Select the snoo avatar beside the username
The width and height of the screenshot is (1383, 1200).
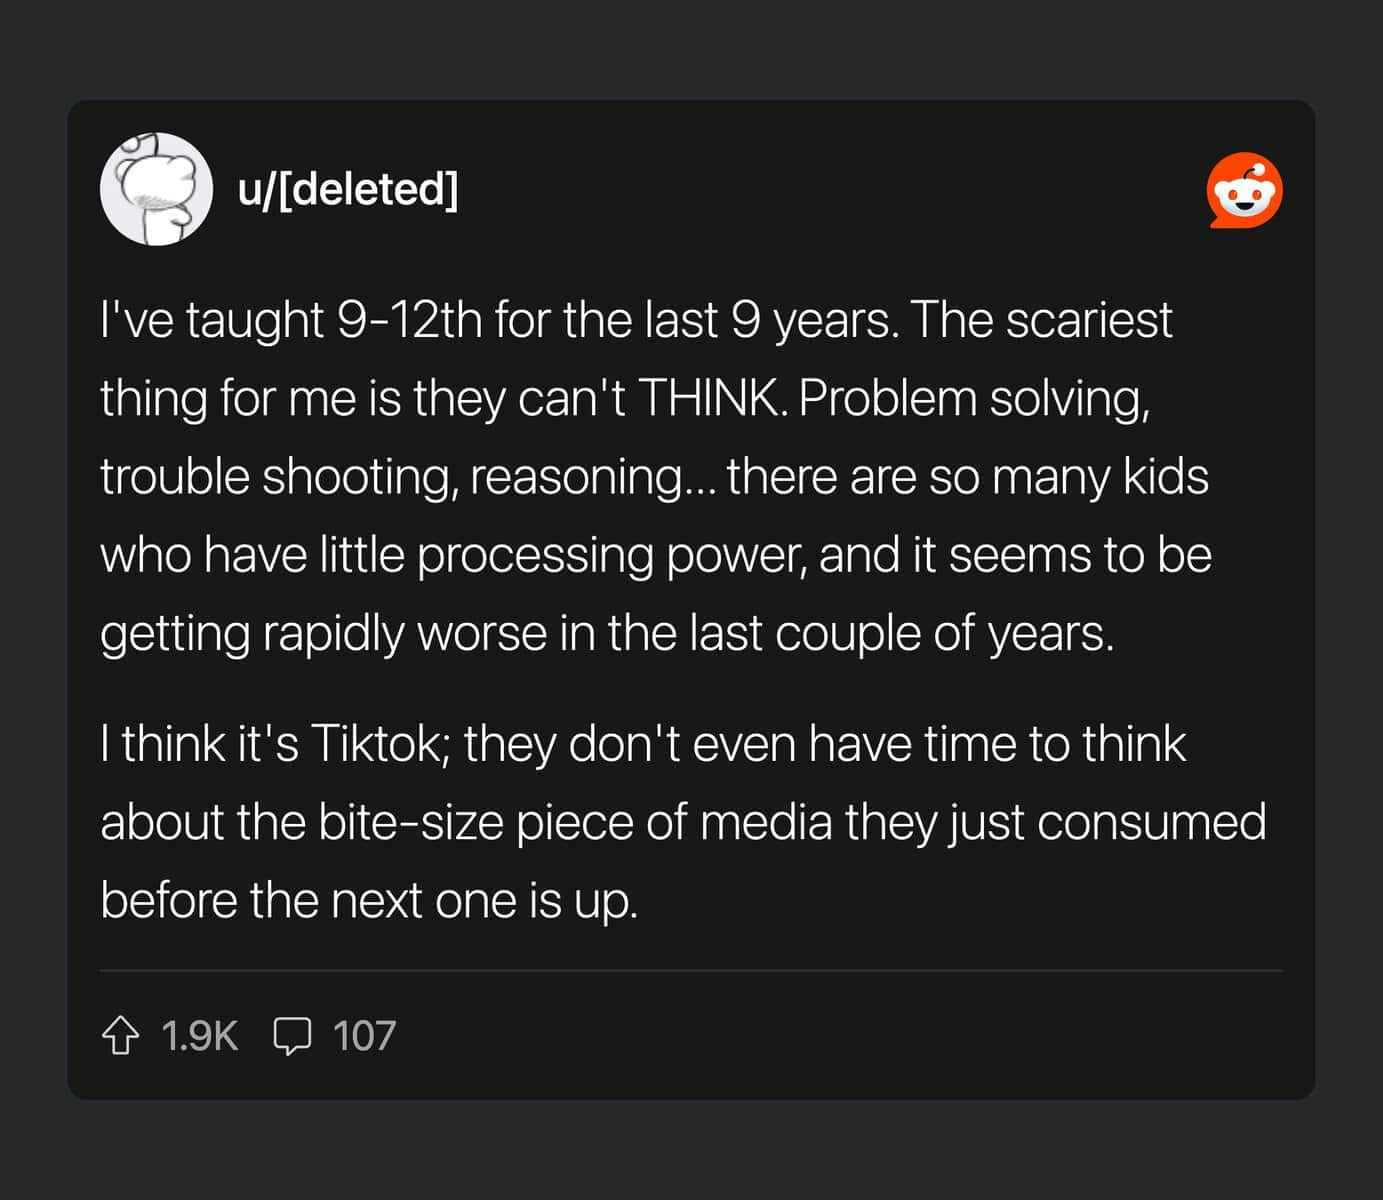(157, 190)
